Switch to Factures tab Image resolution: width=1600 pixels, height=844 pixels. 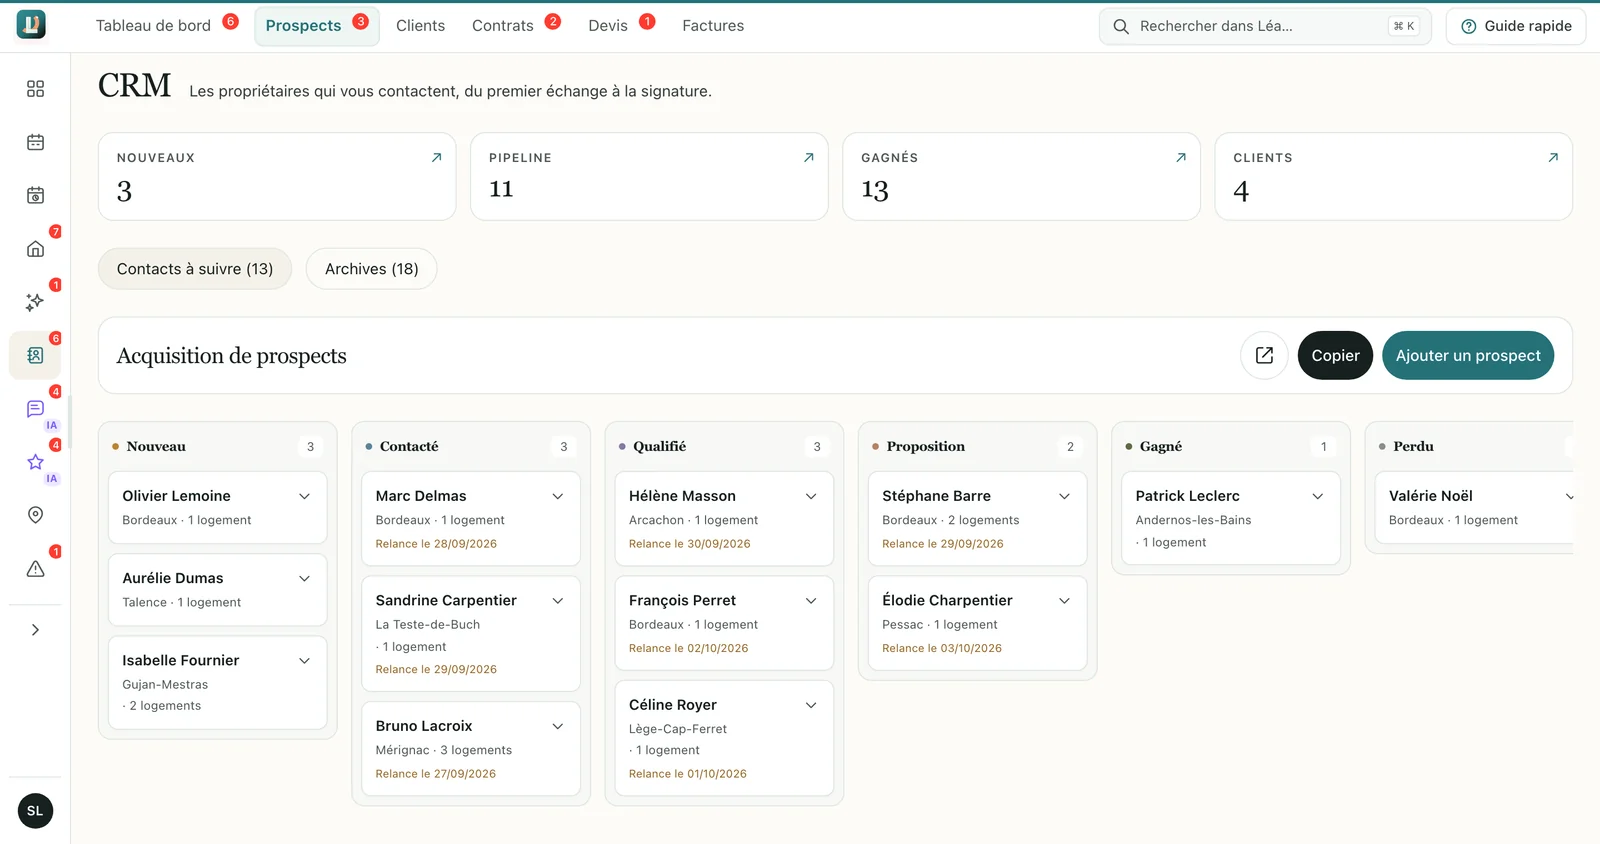pyautogui.click(x=713, y=26)
